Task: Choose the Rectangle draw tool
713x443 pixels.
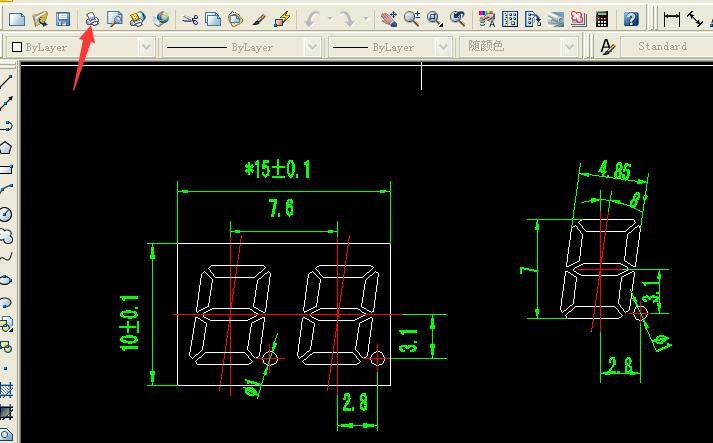Action: click(6, 169)
